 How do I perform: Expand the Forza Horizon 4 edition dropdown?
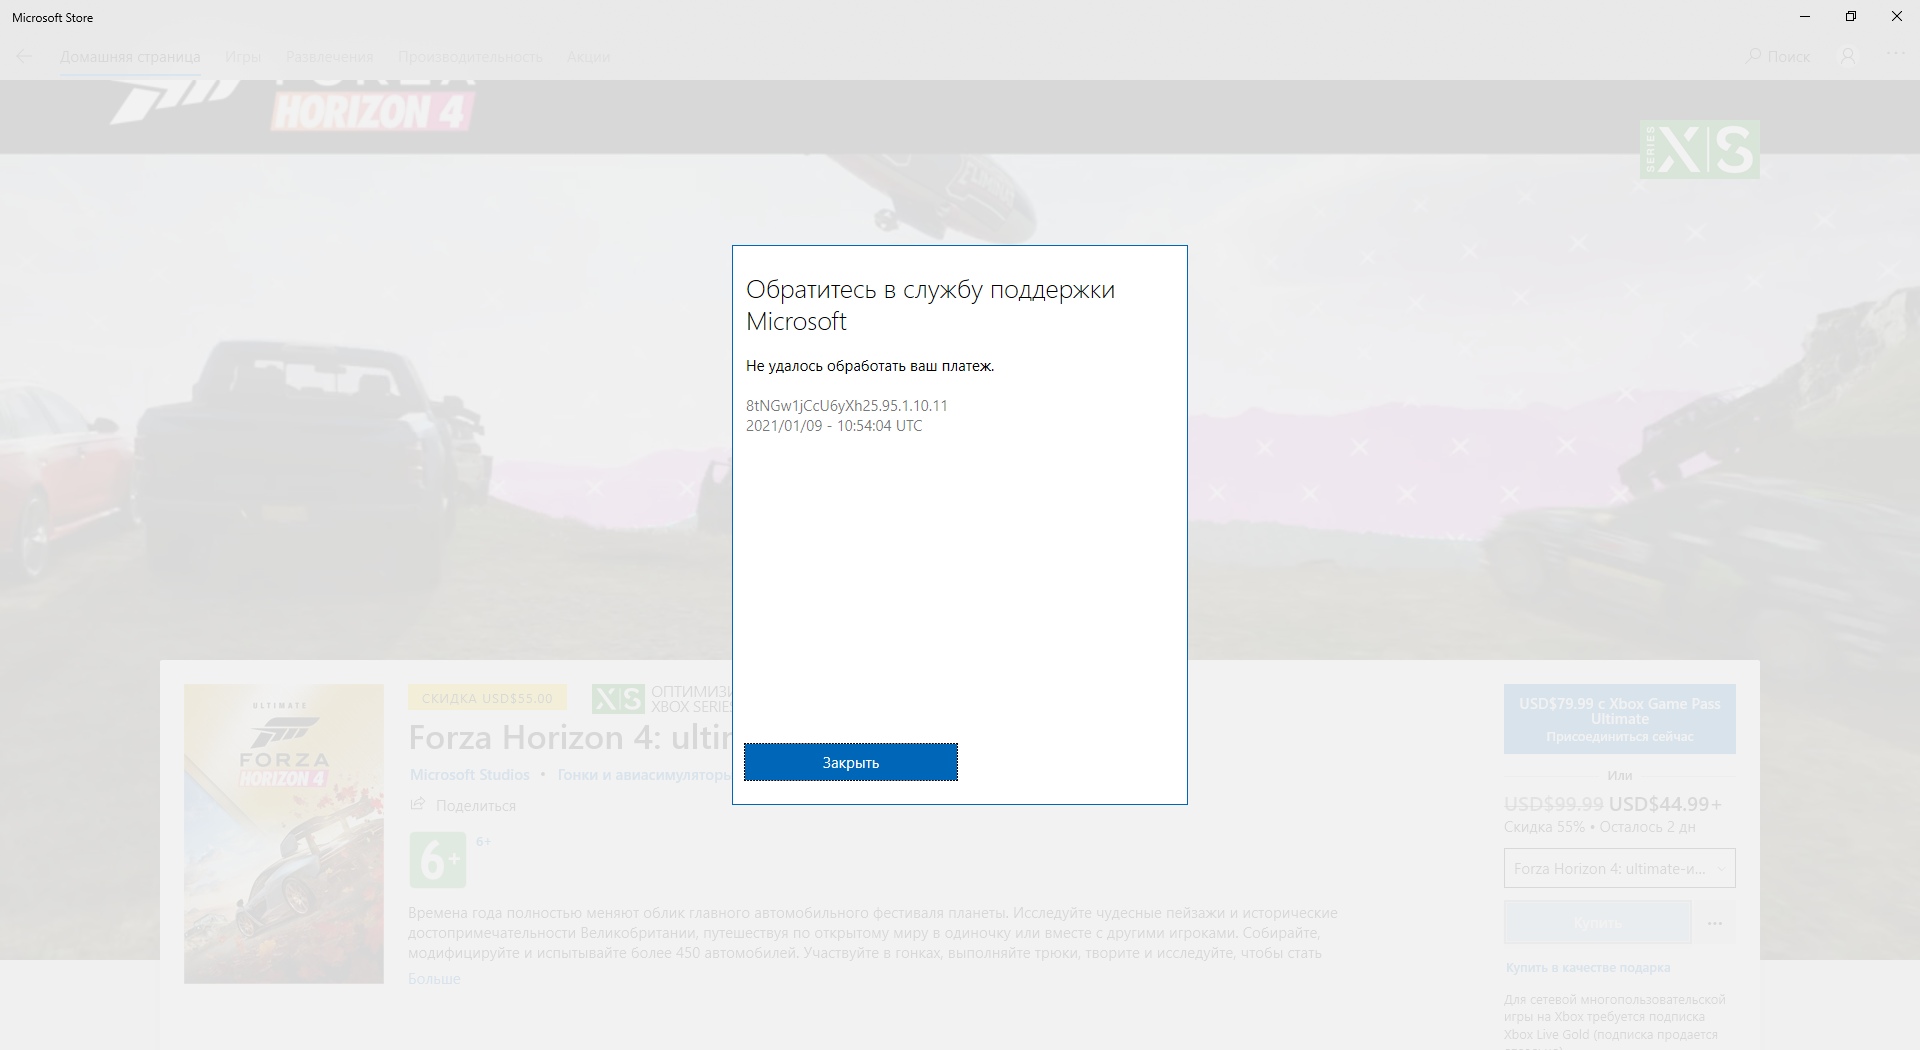pyautogui.click(x=1619, y=868)
